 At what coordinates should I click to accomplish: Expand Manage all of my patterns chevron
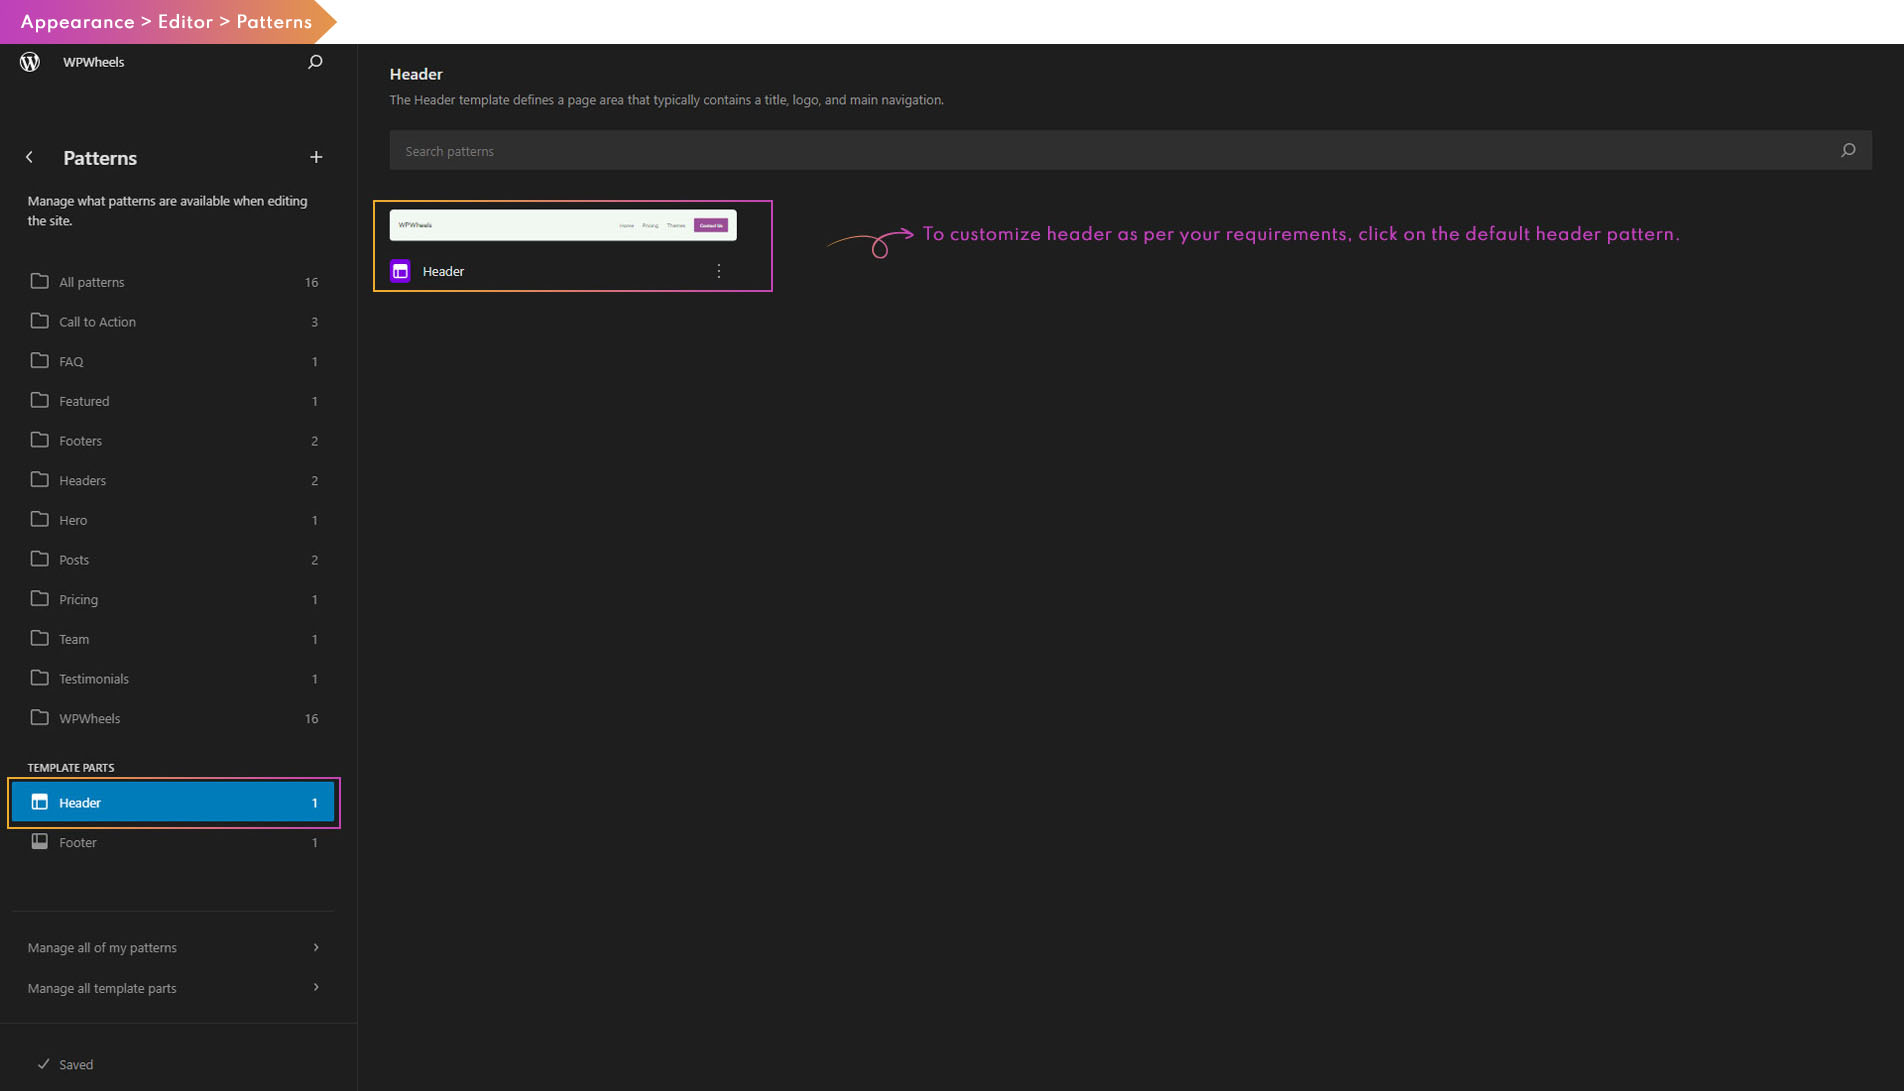pos(316,947)
